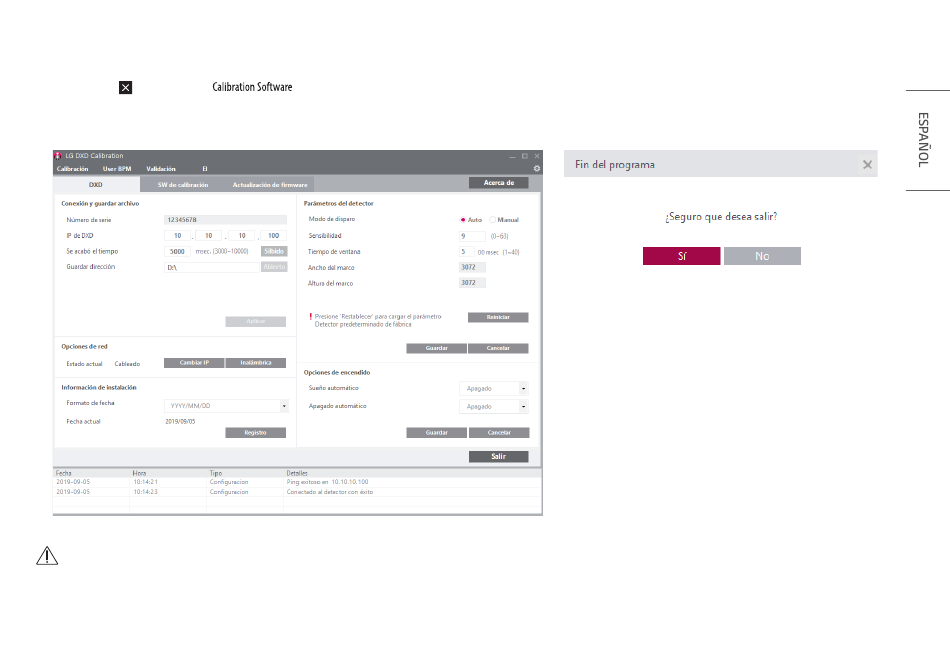Screen dimensions: 950x670
Task: Click timeout field showing 5000
Action: [x=178, y=251]
